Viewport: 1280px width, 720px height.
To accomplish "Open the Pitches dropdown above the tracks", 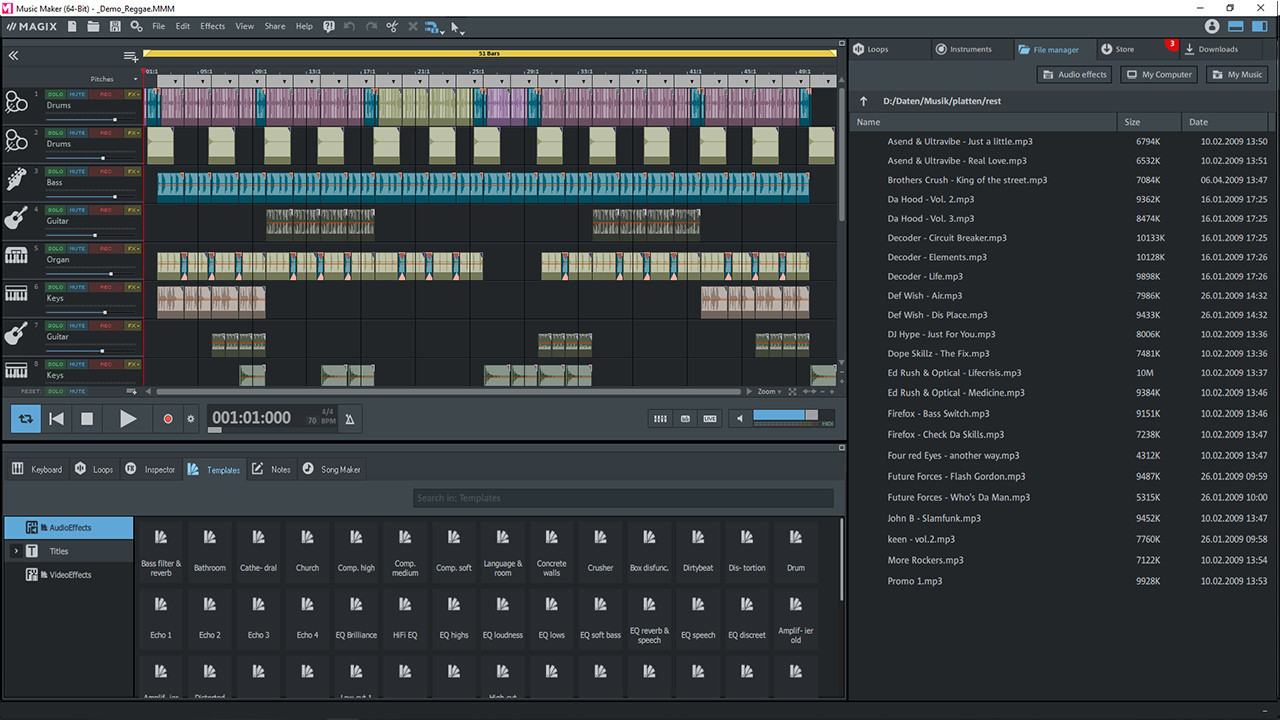I will (110, 77).
